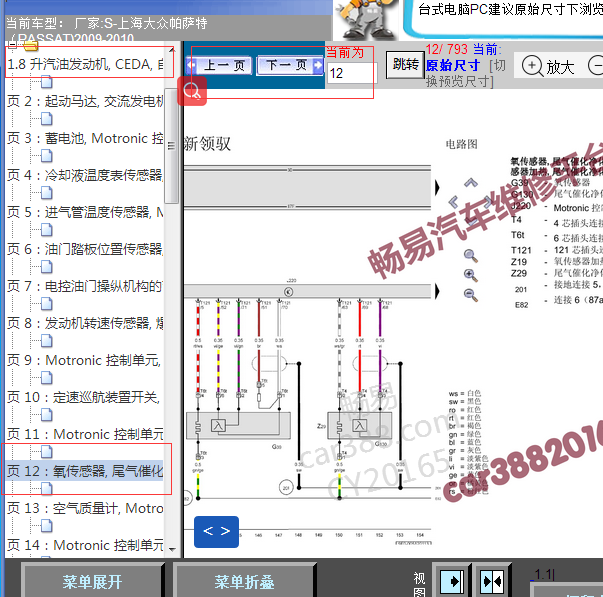Select tree item 页 6 油门踏板位置传感器
Screen dimensions: 603x597
coord(85,249)
